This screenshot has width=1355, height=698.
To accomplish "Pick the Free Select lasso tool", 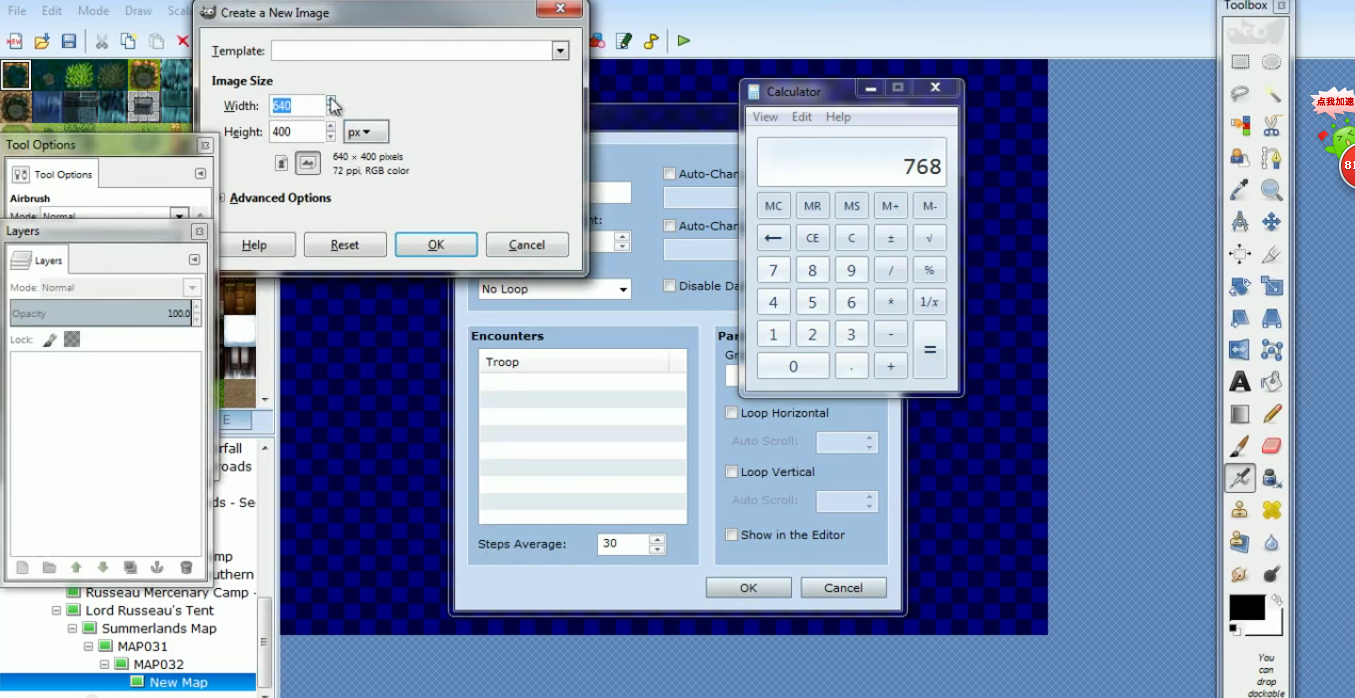I will tap(1240, 93).
